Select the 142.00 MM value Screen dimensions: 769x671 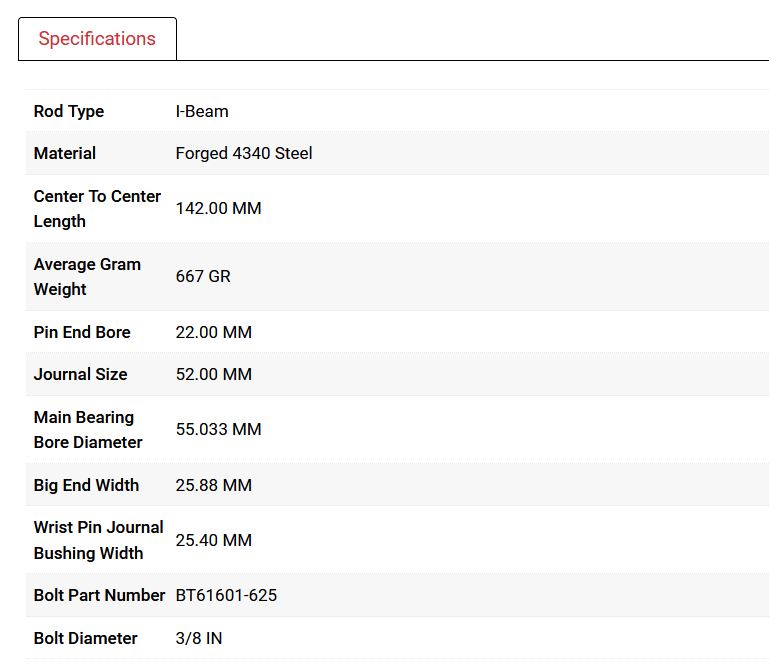pyautogui.click(x=218, y=208)
